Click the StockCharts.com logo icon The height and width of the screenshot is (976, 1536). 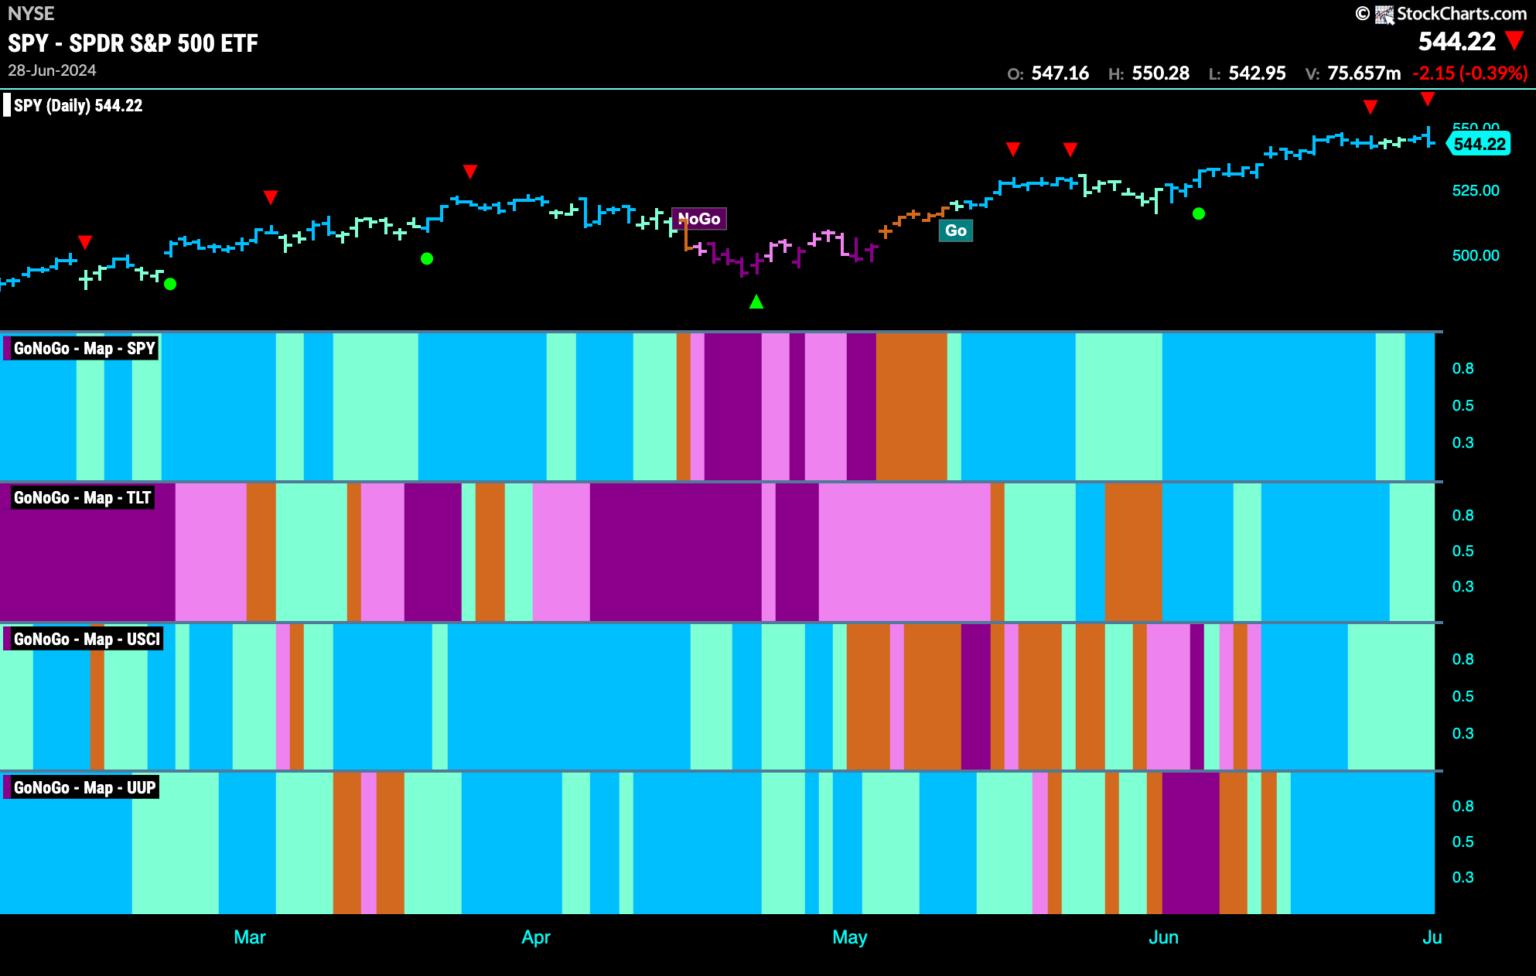click(x=1384, y=14)
